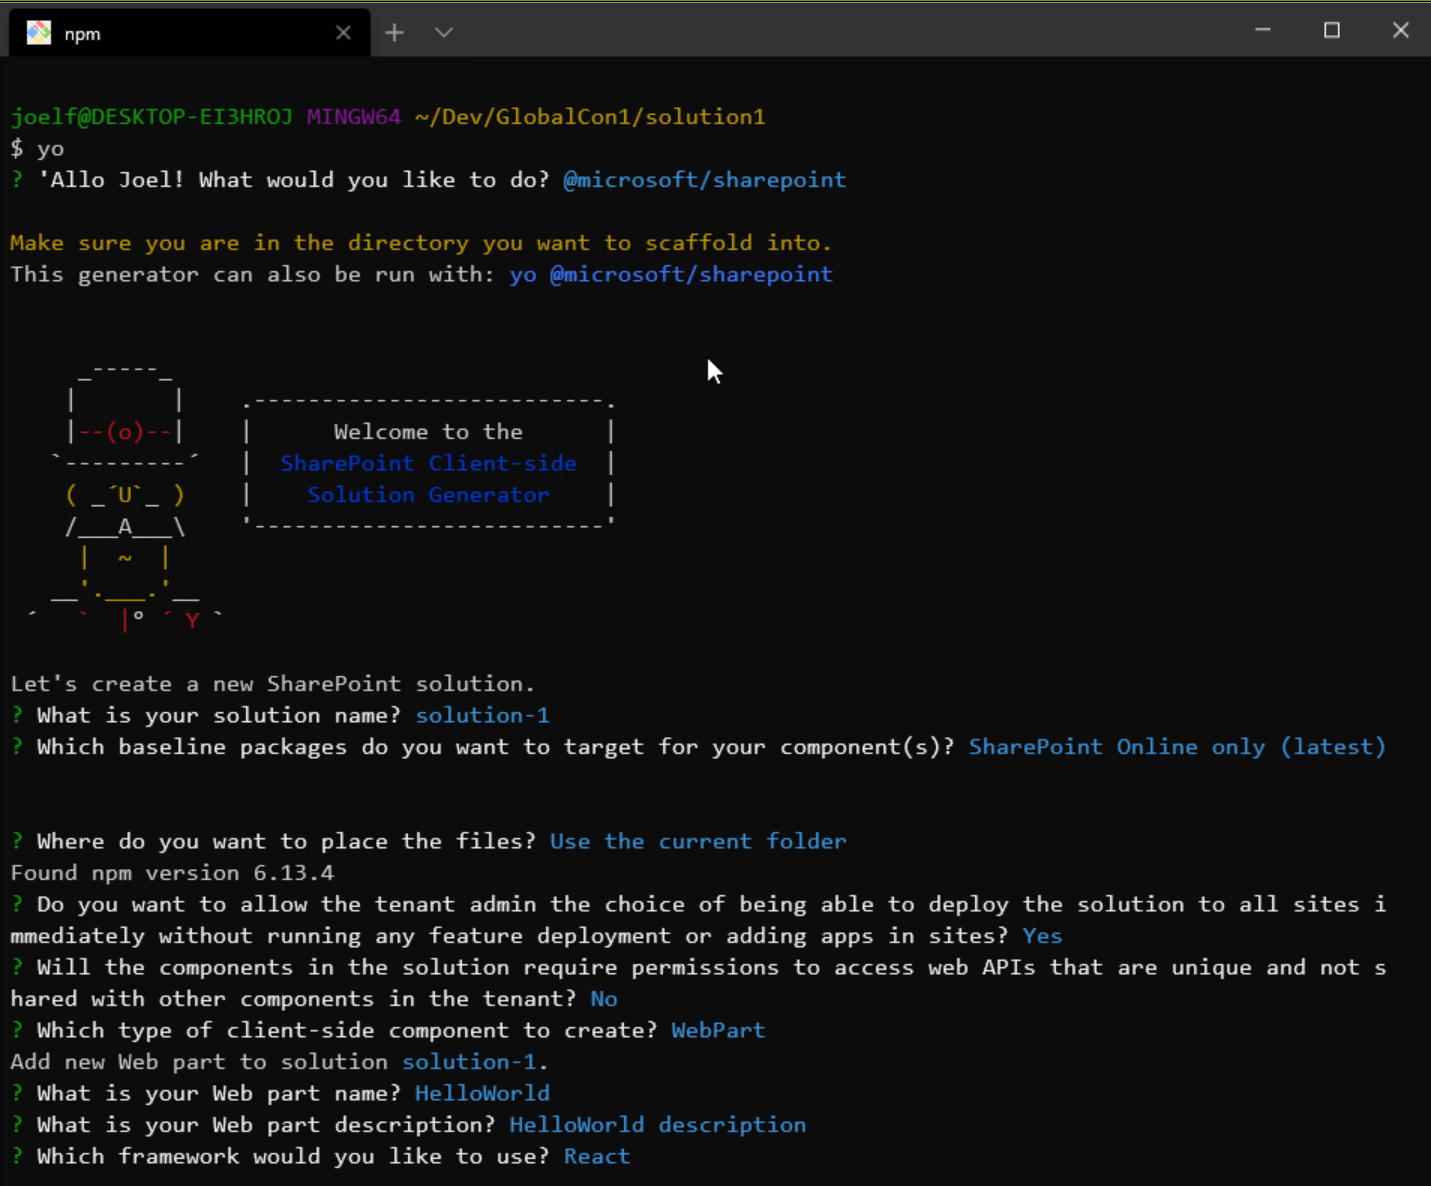Click 'Solution Generator' banner text
Viewport: 1431px width, 1186px height.
tap(428, 495)
